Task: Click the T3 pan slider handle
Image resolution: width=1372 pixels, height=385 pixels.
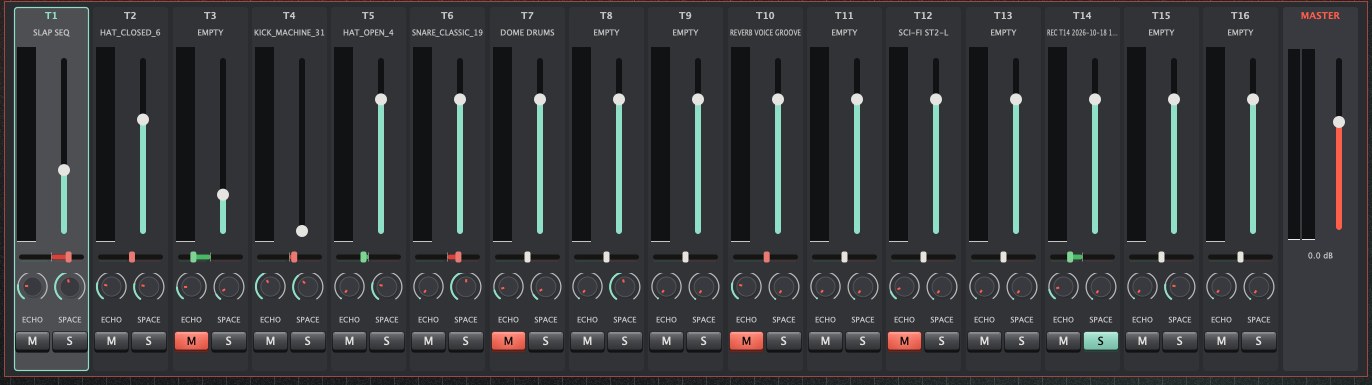Action: pos(194,257)
